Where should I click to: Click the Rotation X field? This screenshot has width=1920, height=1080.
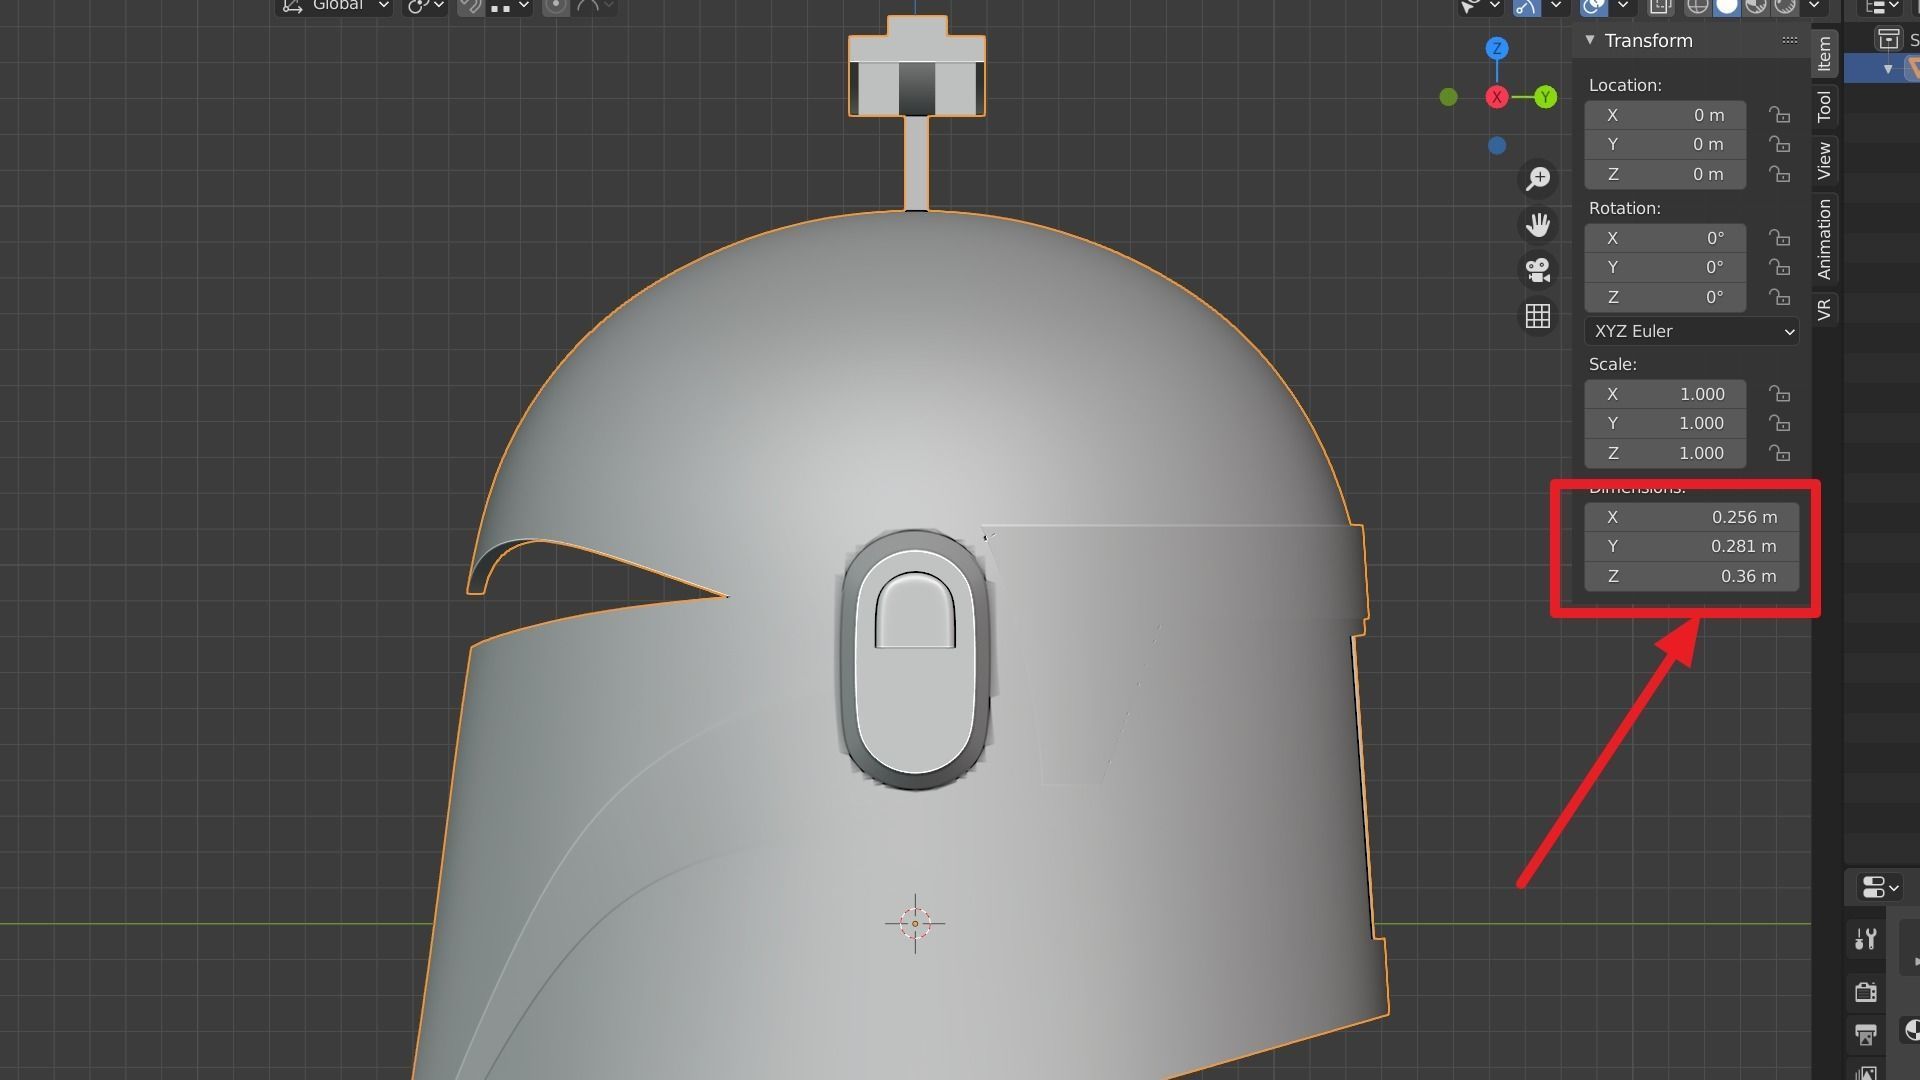coord(1666,238)
